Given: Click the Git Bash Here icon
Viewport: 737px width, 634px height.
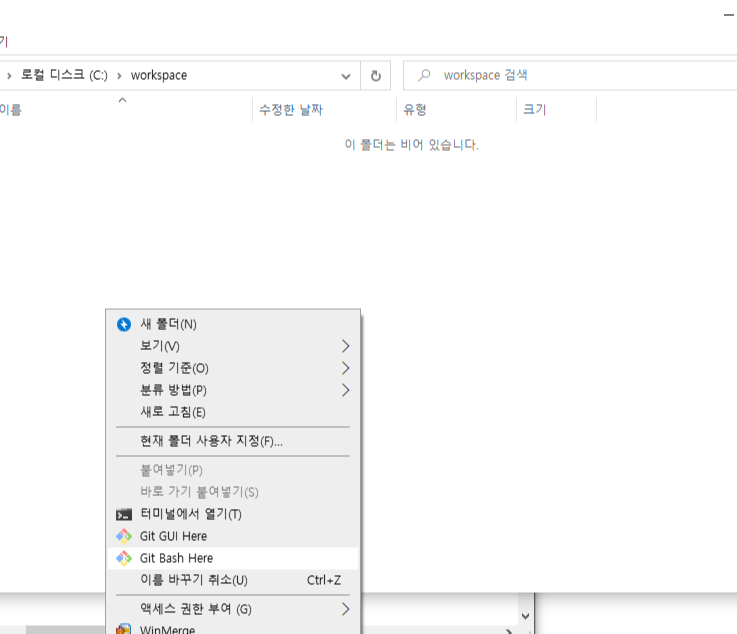Looking at the screenshot, I should (x=124, y=558).
